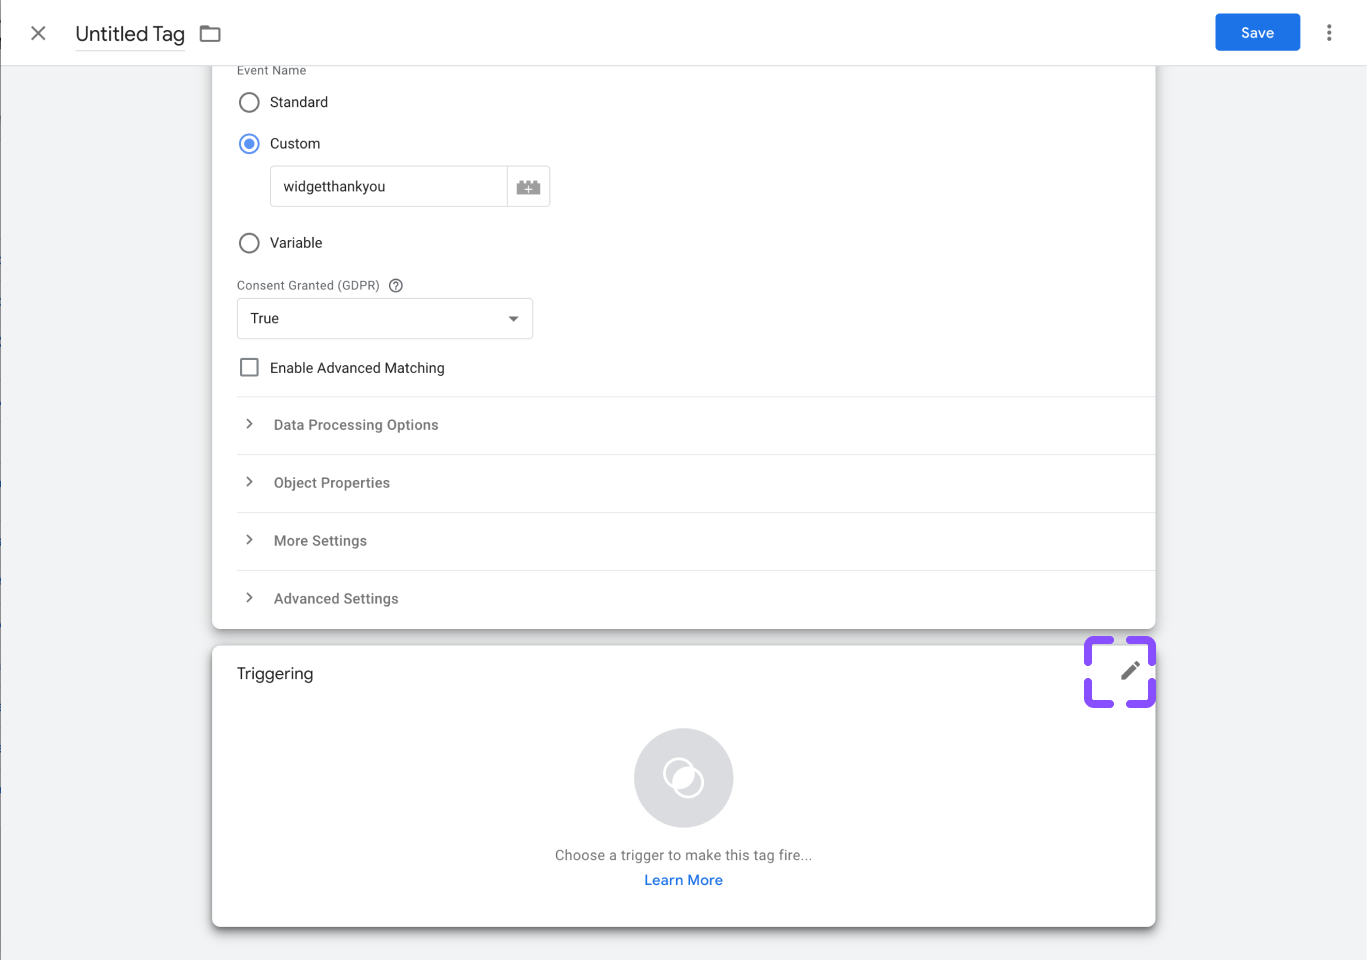Screen dimensions: 1367x960
Task: Expand More Settings section
Action: [320, 541]
